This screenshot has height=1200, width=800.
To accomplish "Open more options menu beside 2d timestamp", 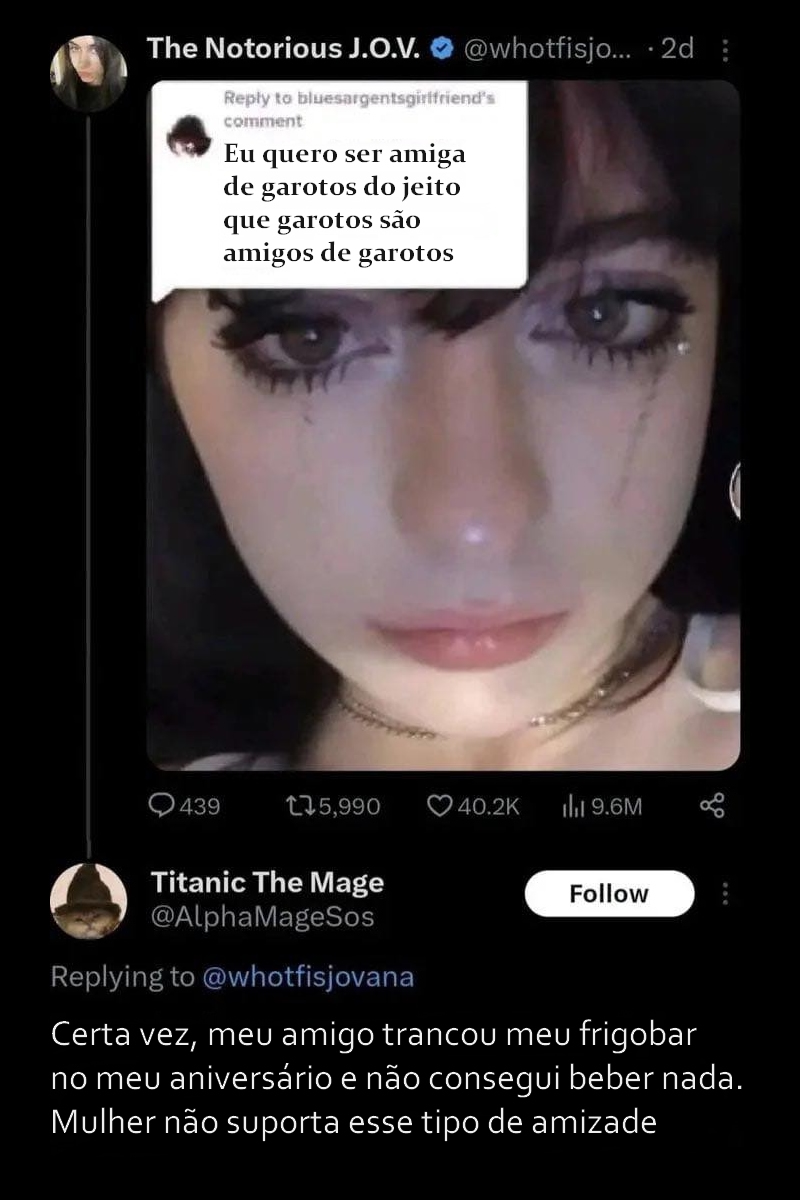I will 725,49.
